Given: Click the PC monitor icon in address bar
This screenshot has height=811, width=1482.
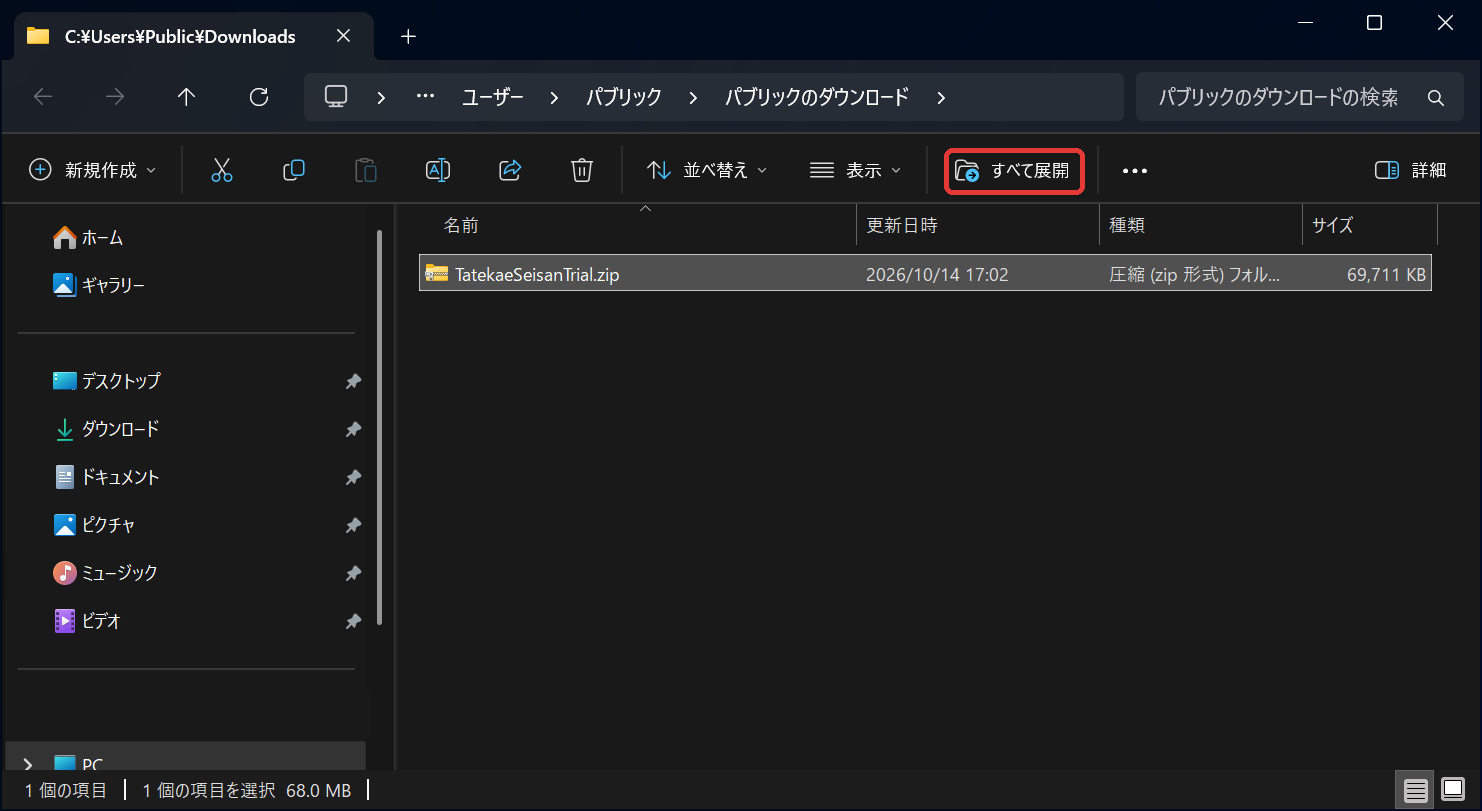Looking at the screenshot, I should (x=336, y=97).
